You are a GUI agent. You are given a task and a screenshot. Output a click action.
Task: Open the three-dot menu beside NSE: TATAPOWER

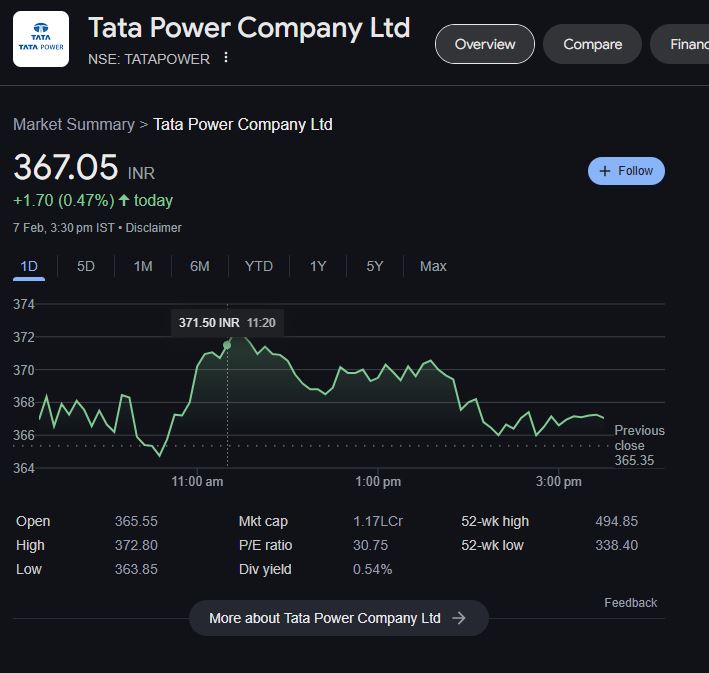[226, 58]
